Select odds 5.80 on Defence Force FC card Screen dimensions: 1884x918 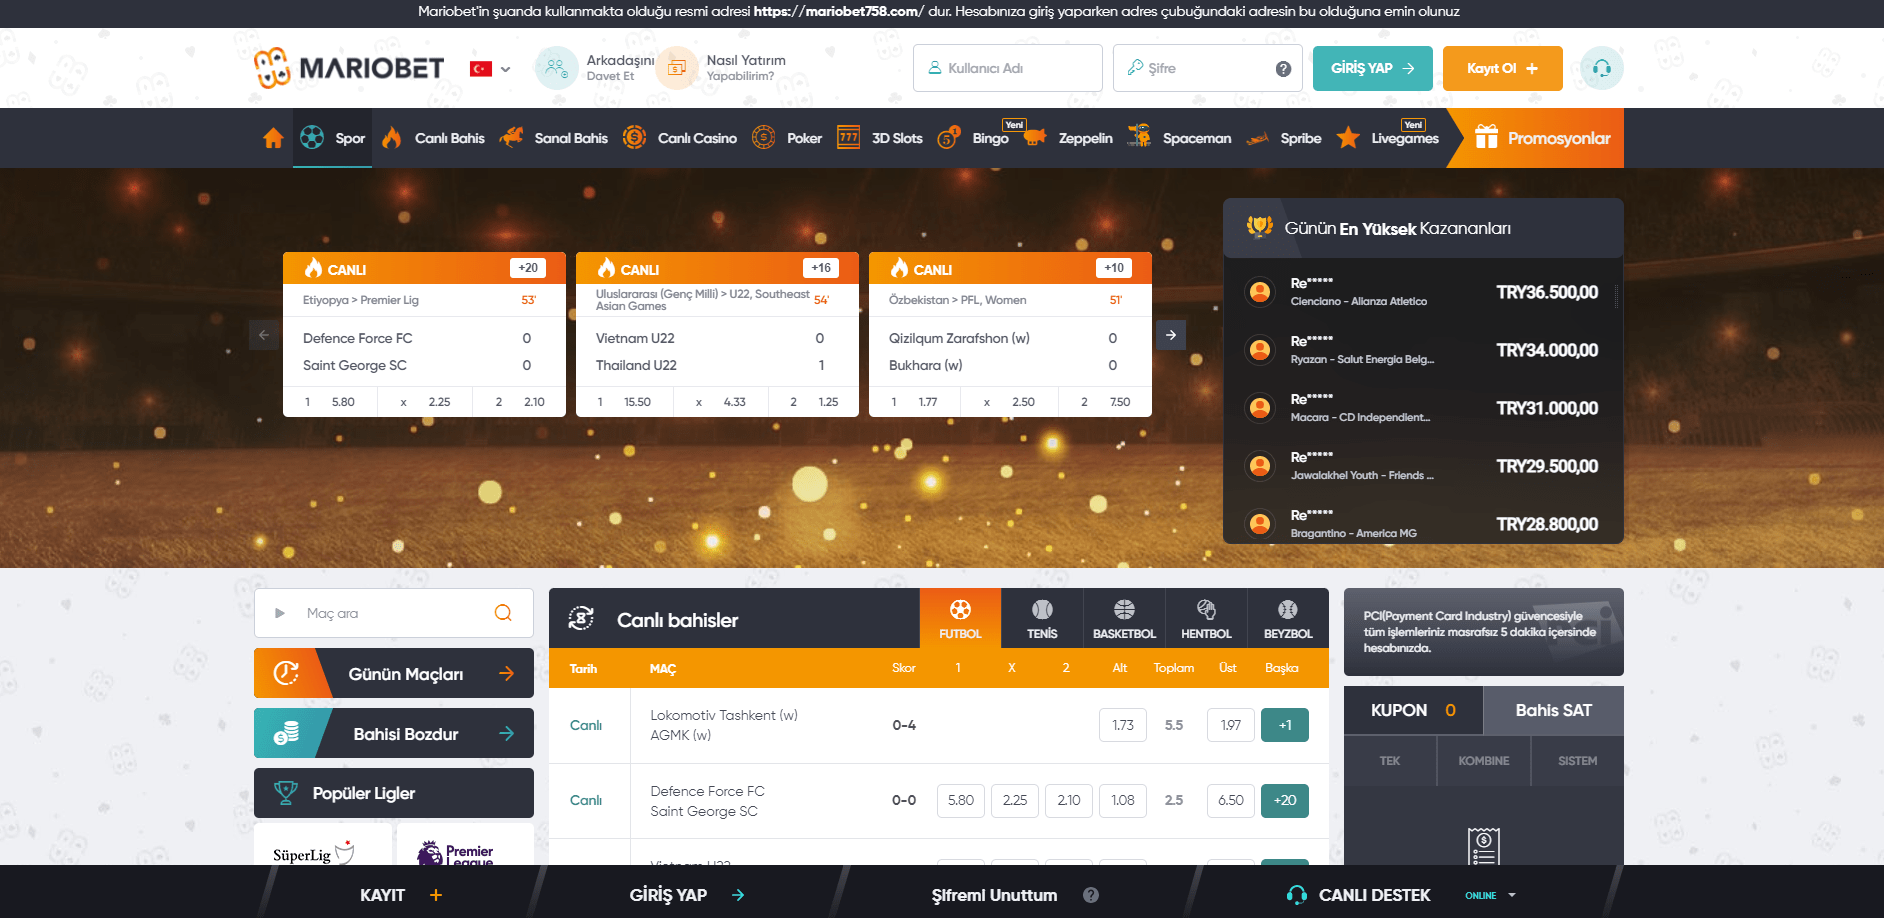click(330, 402)
